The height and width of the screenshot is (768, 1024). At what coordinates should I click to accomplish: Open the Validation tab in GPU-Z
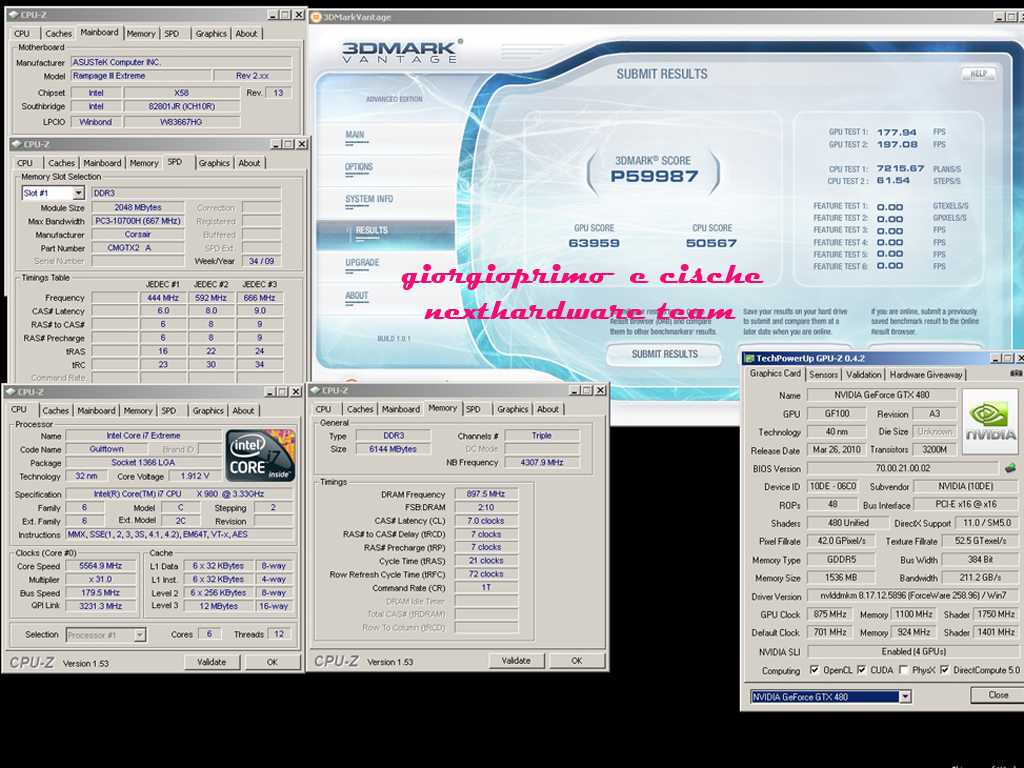coord(863,375)
